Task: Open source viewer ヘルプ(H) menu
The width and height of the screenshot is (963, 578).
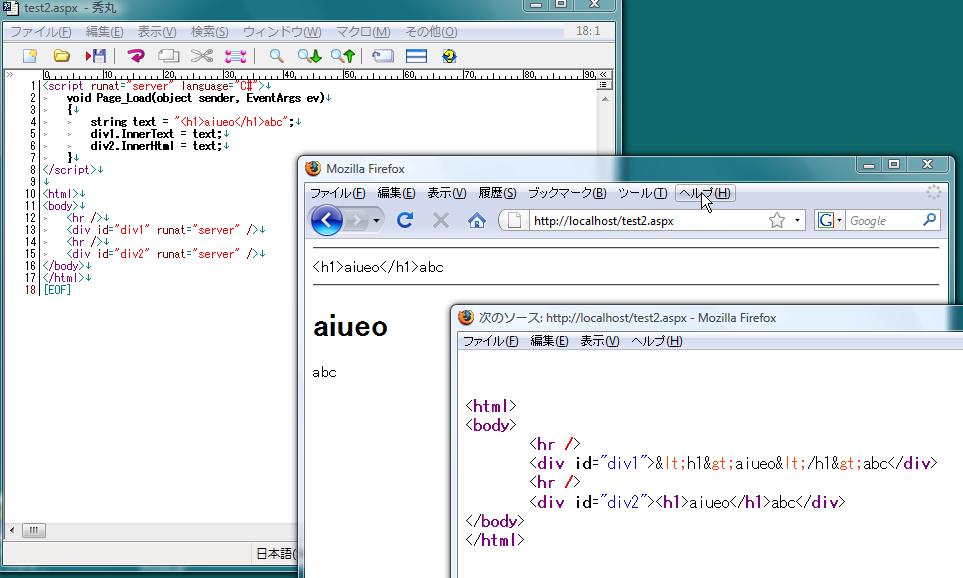Action: [657, 341]
